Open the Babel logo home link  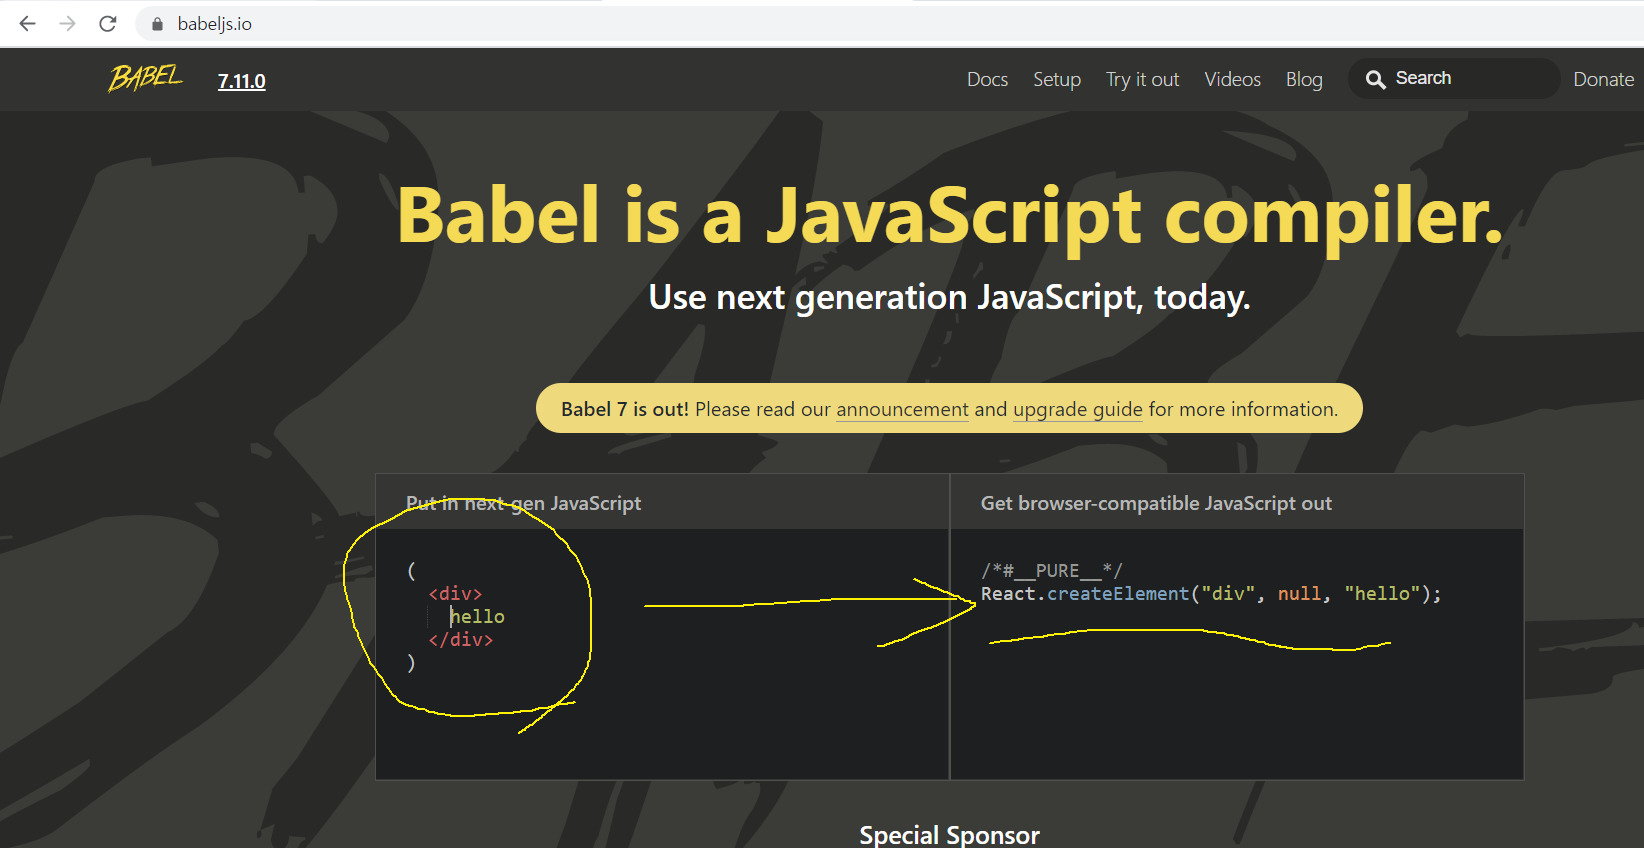coord(146,78)
